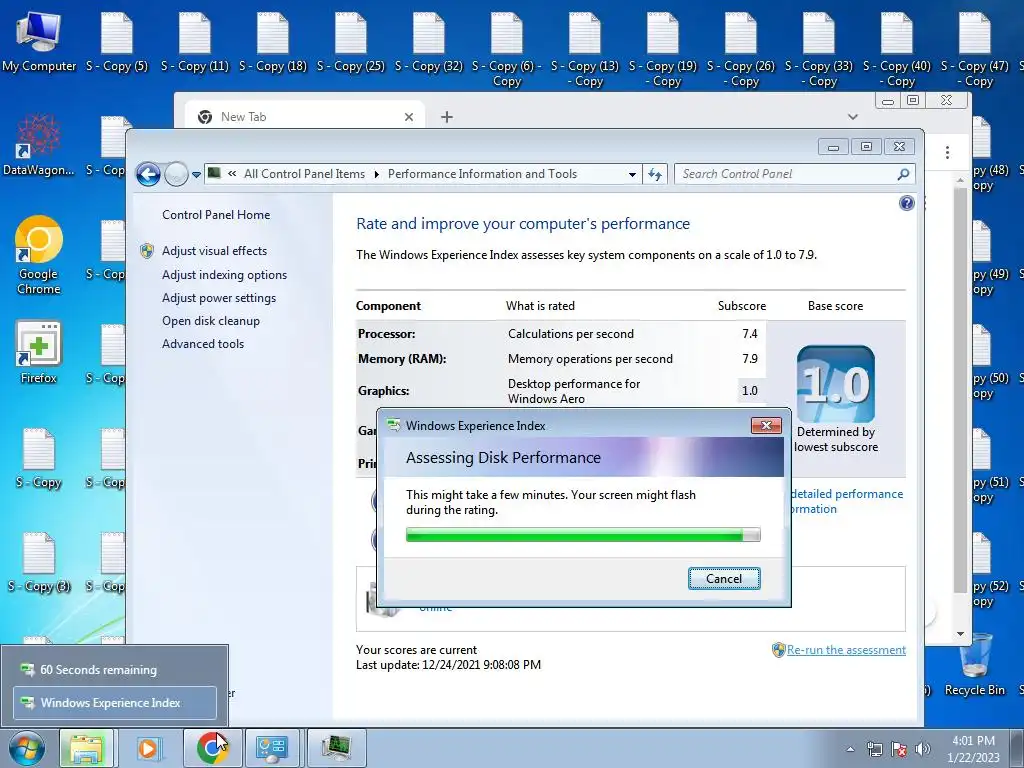The image size is (1024, 768).
Task: Select the S - Copy (19) - Copy file
Action: [x=663, y=50]
